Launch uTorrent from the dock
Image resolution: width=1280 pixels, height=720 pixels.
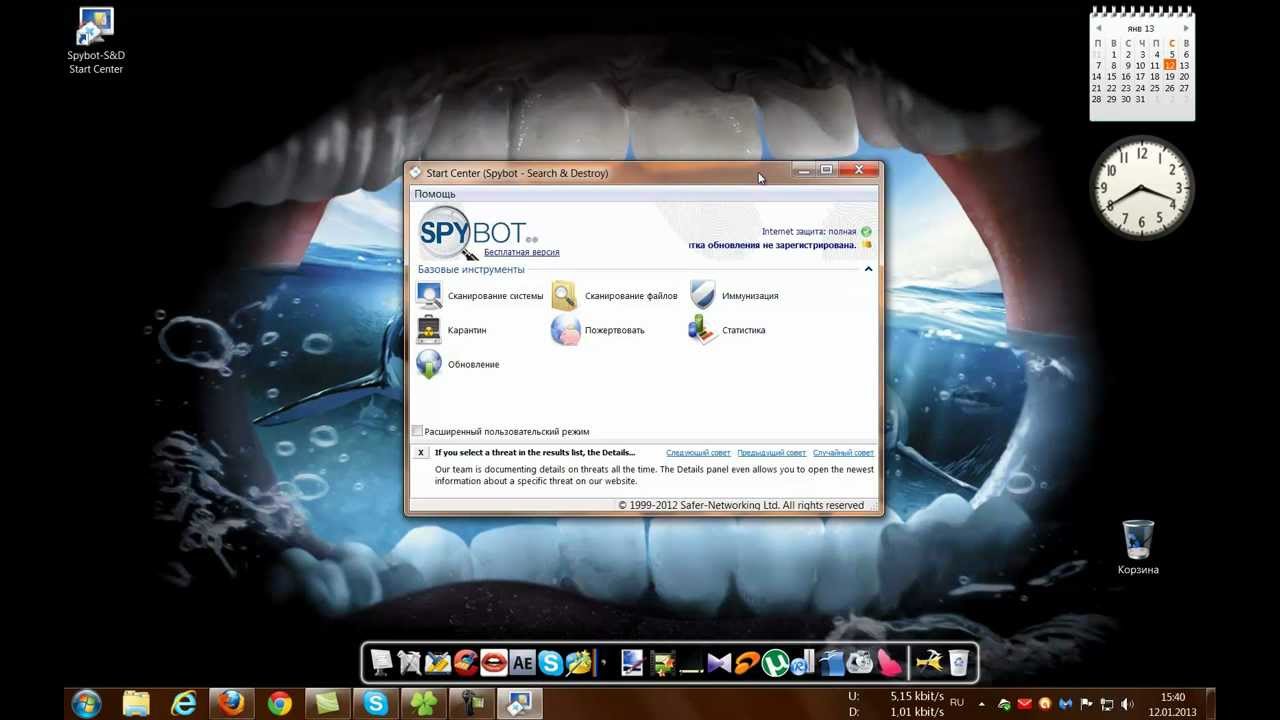pyautogui.click(x=776, y=662)
